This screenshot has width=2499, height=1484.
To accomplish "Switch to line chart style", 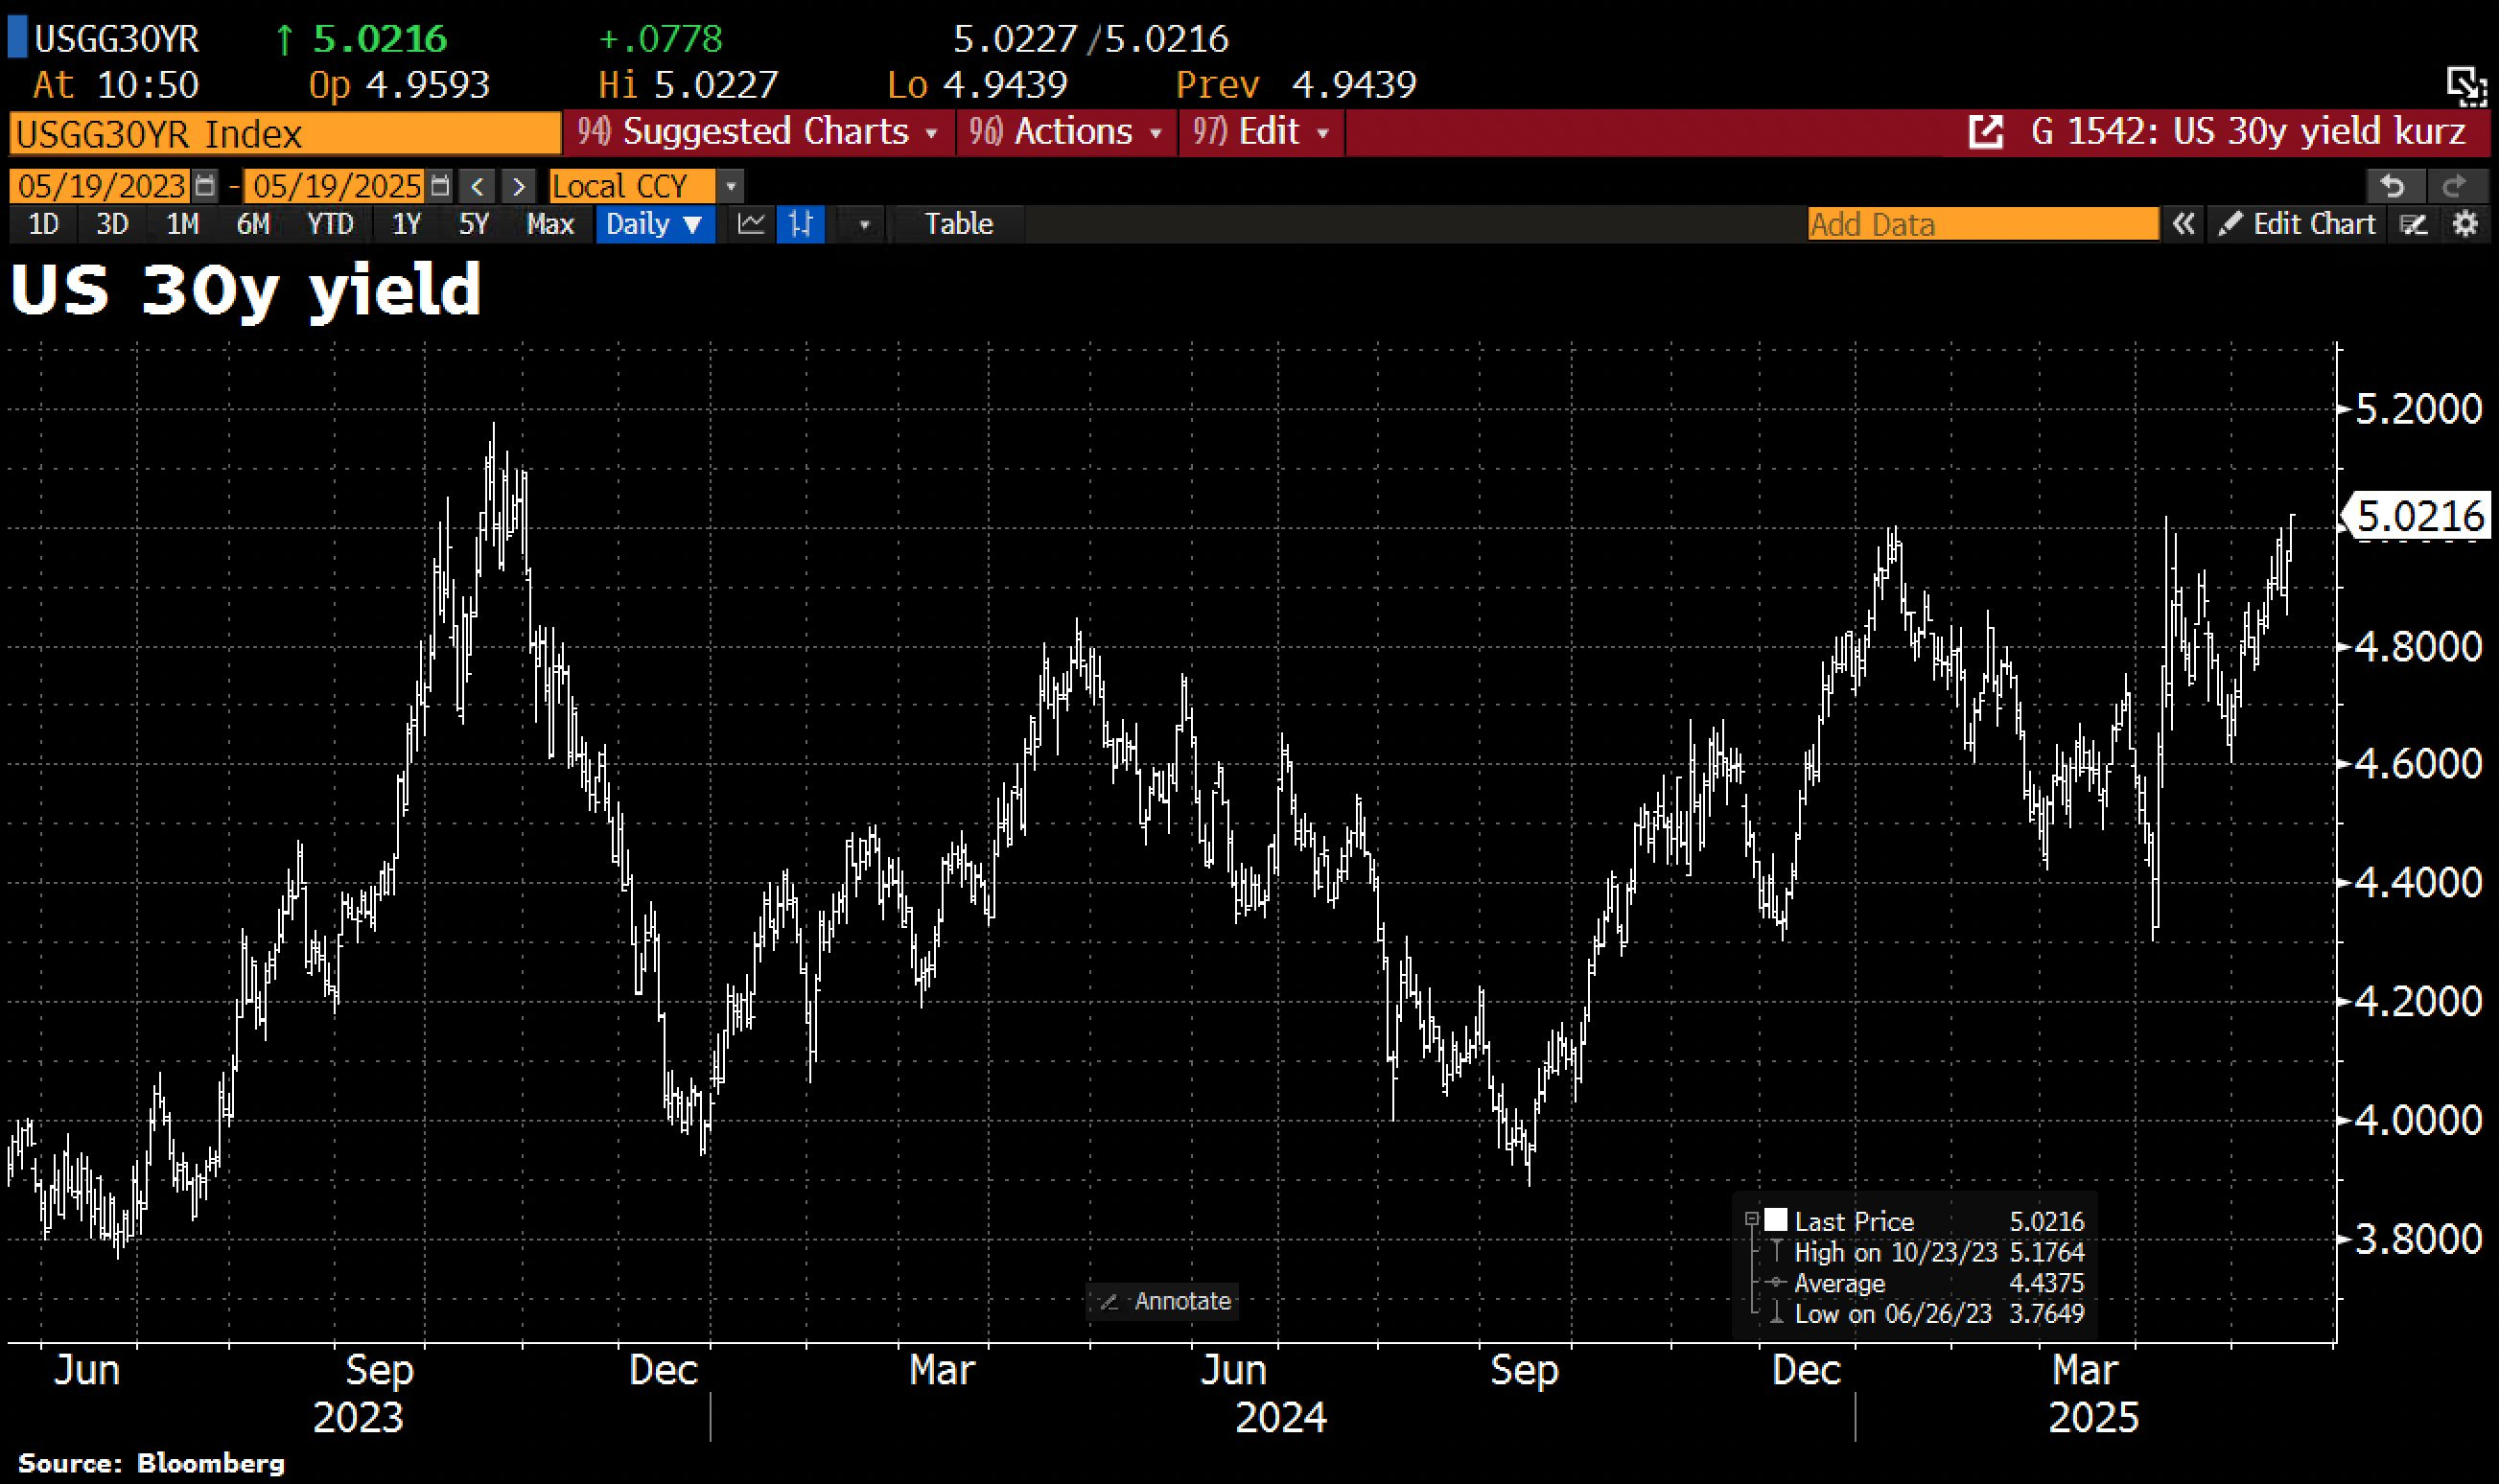I will [751, 224].
